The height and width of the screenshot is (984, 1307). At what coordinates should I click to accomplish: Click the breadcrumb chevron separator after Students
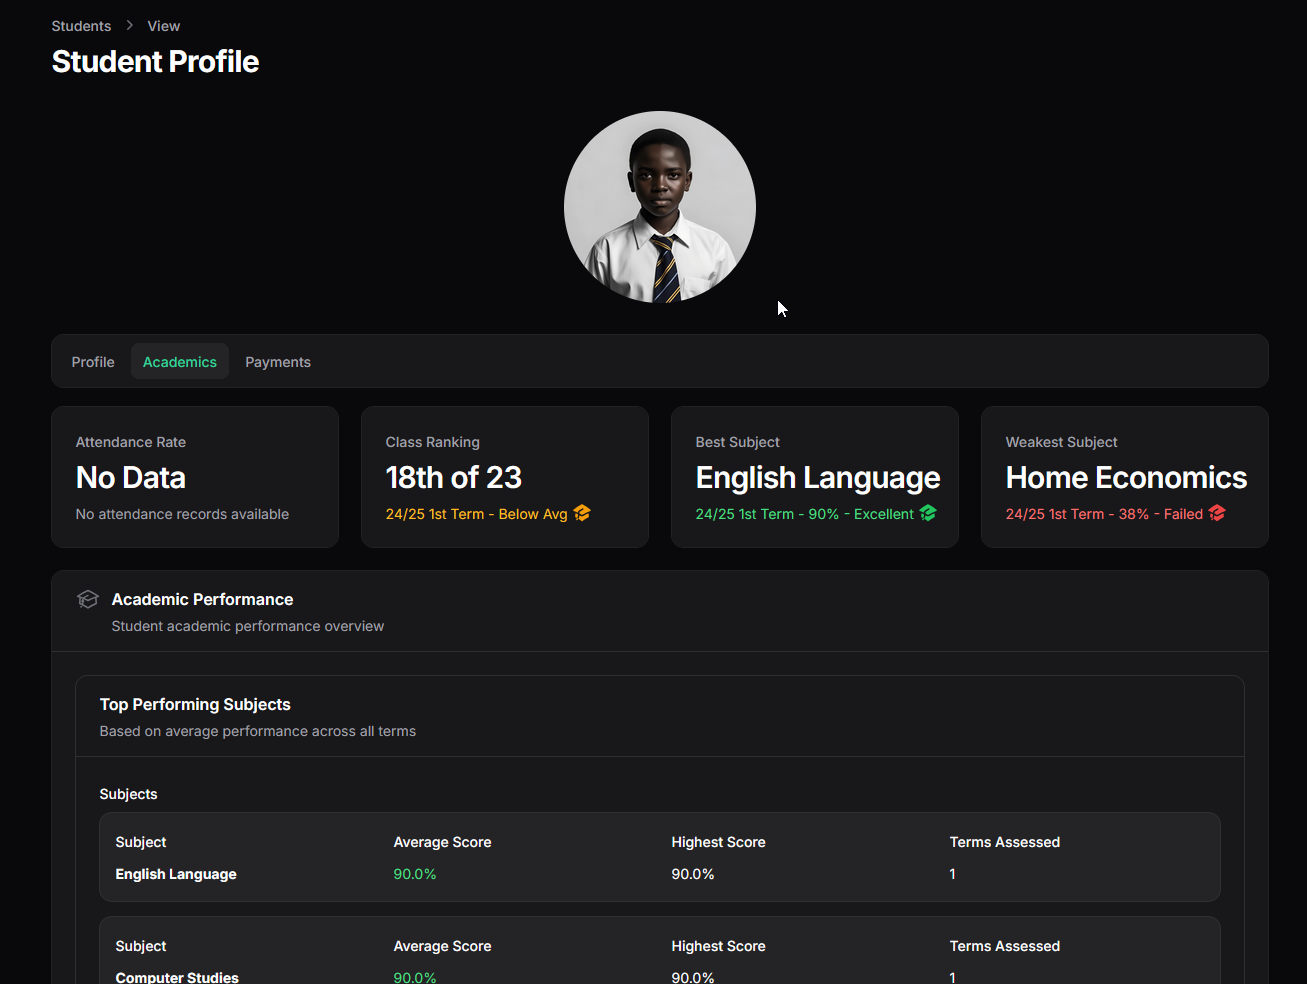coord(130,26)
